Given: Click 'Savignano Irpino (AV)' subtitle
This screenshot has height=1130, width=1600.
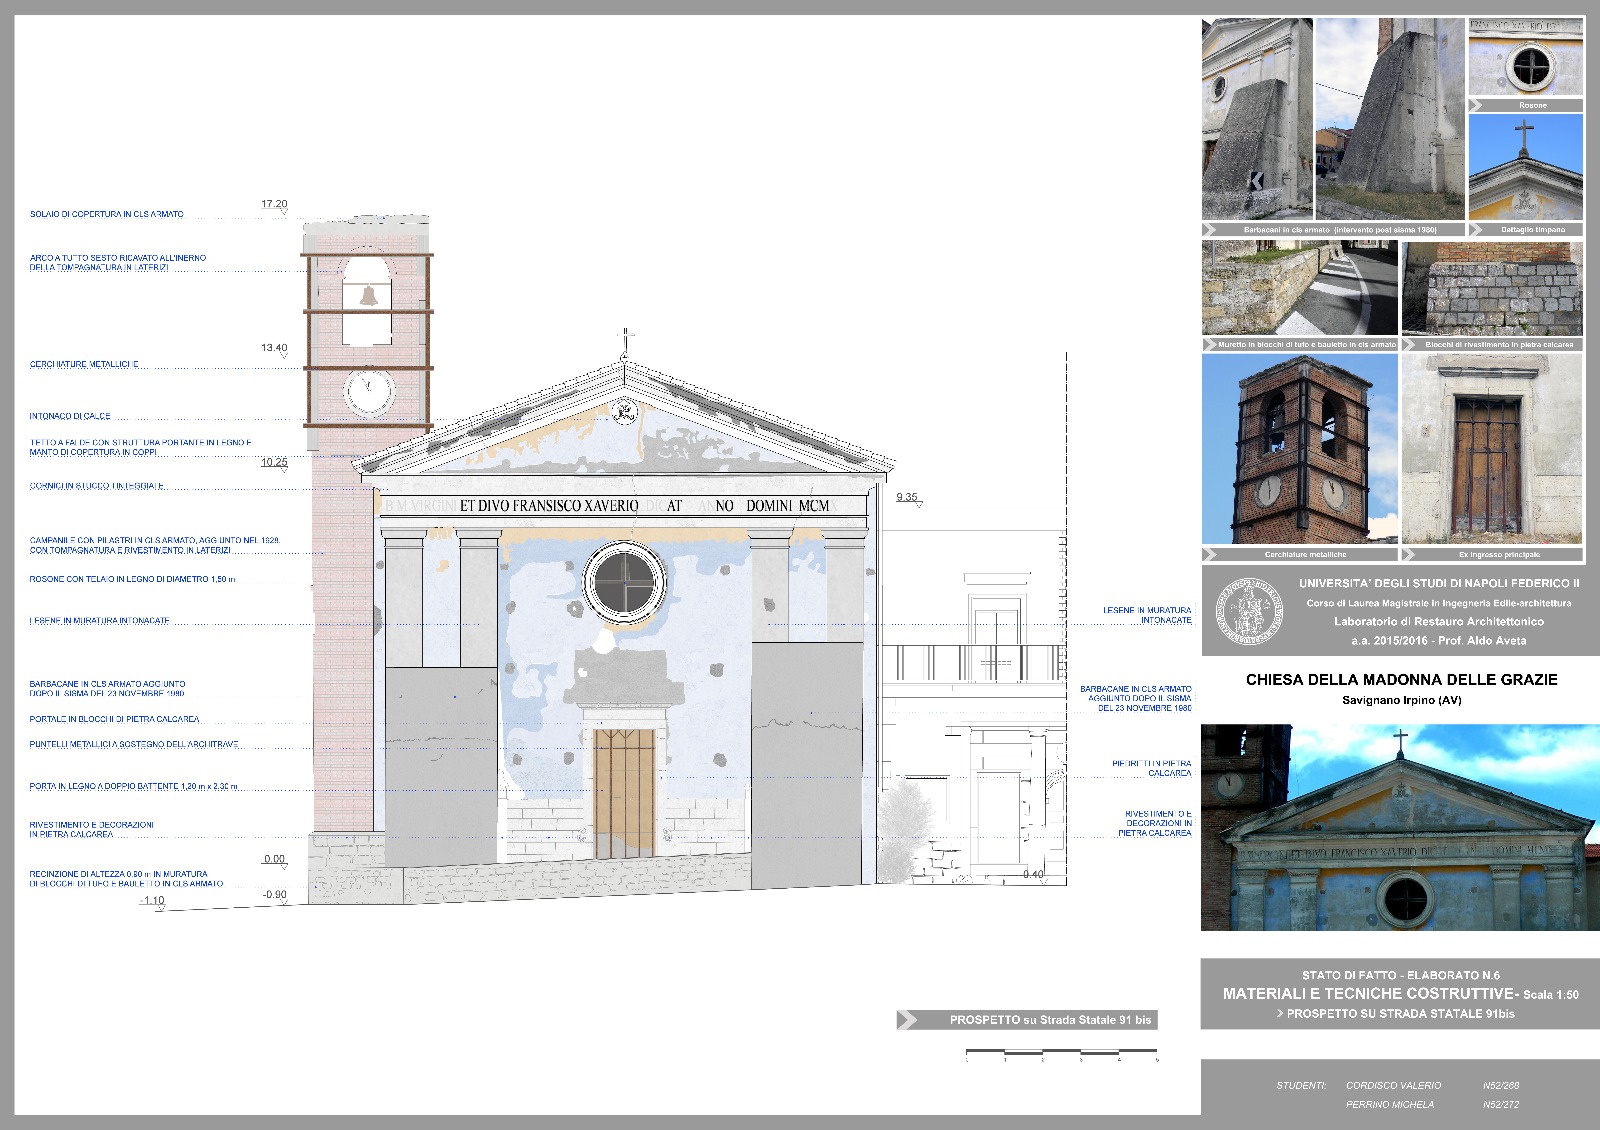Looking at the screenshot, I should pyautogui.click(x=1402, y=700).
